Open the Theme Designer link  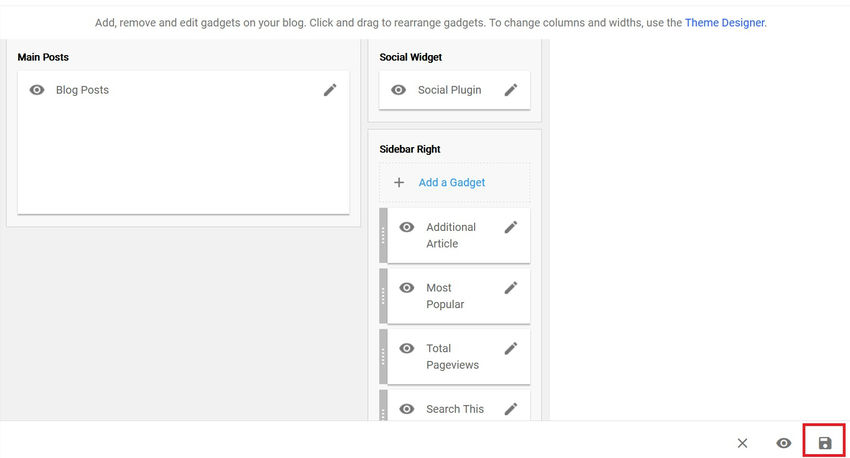coord(725,22)
